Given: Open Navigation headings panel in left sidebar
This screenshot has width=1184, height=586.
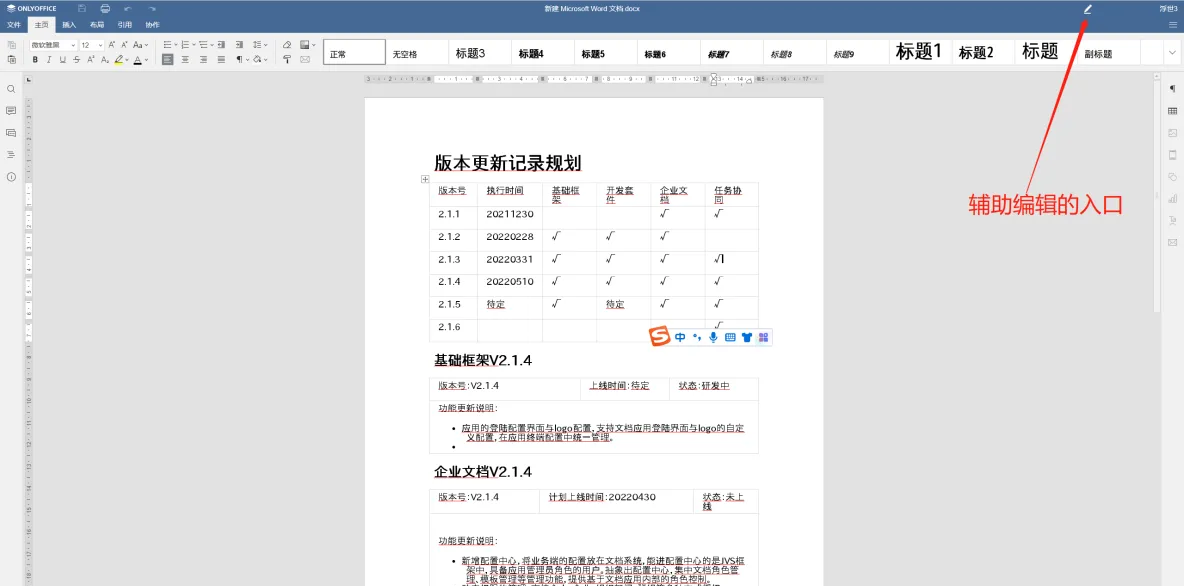Looking at the screenshot, I should point(11,155).
